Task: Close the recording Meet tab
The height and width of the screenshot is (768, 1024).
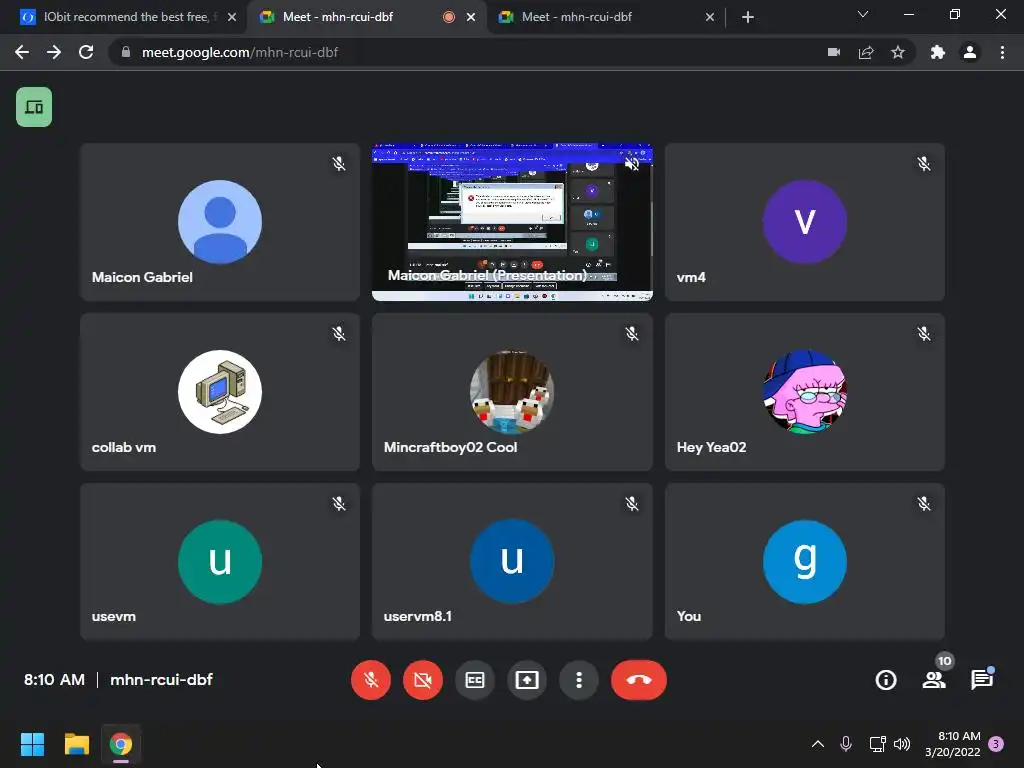Action: [471, 17]
